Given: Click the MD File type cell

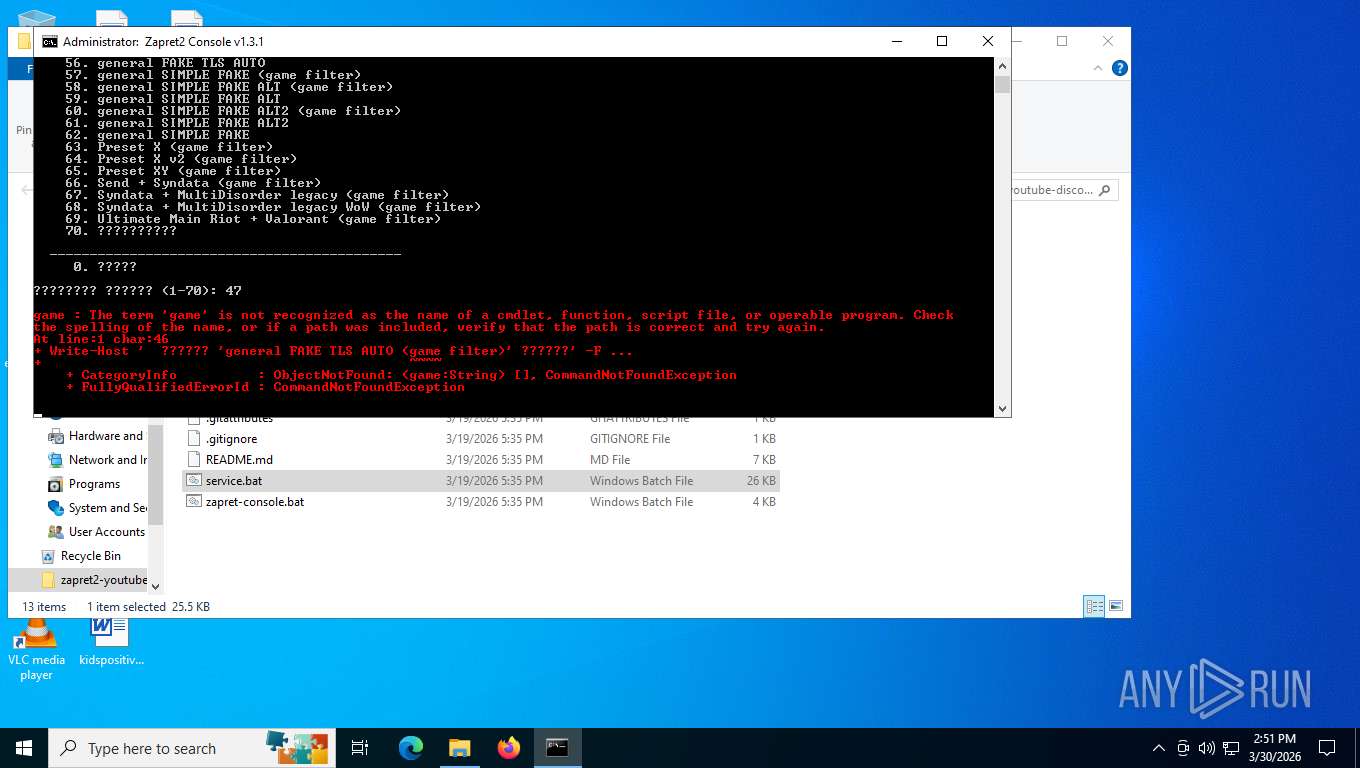Looking at the screenshot, I should (x=610, y=460).
